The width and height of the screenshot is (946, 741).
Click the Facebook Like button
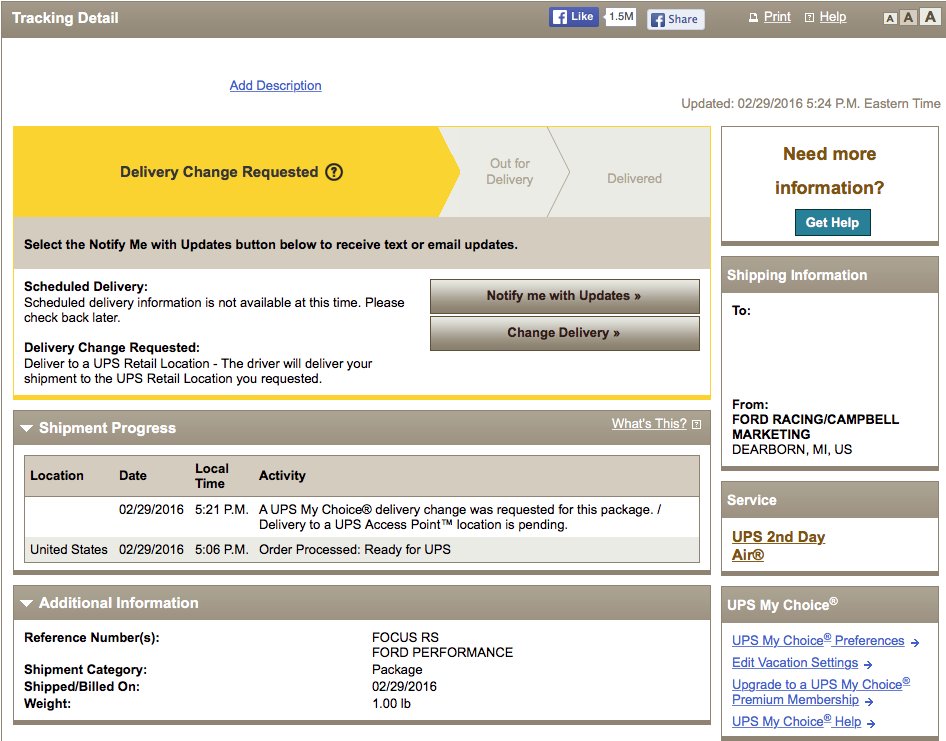(x=573, y=17)
